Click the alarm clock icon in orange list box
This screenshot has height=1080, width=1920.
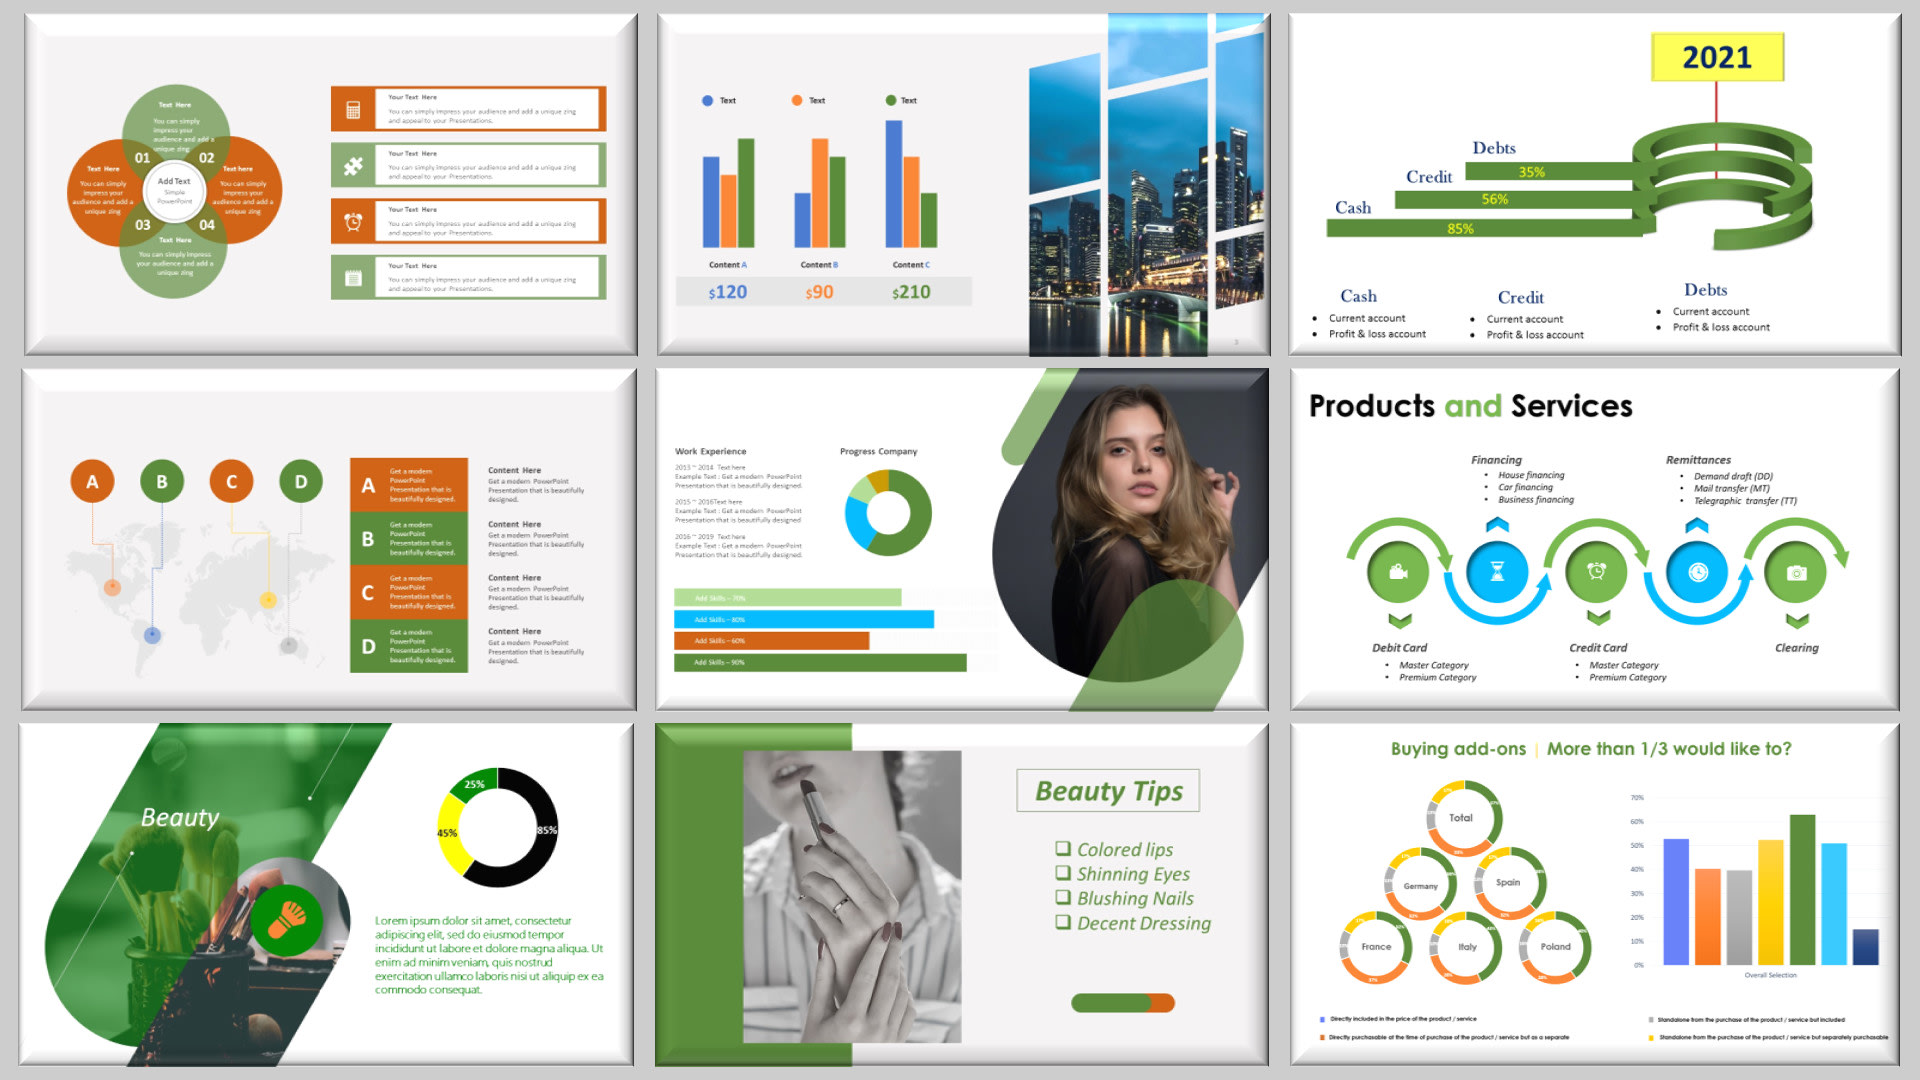(x=353, y=222)
